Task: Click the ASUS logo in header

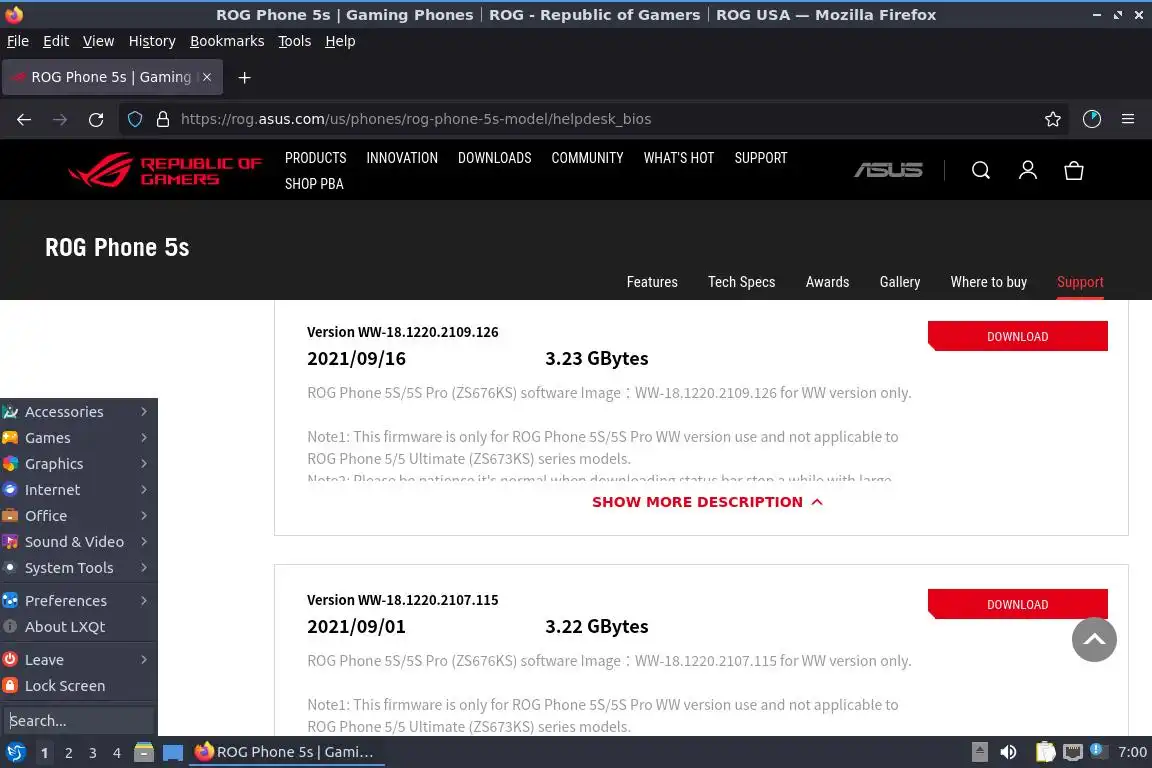Action: (888, 170)
